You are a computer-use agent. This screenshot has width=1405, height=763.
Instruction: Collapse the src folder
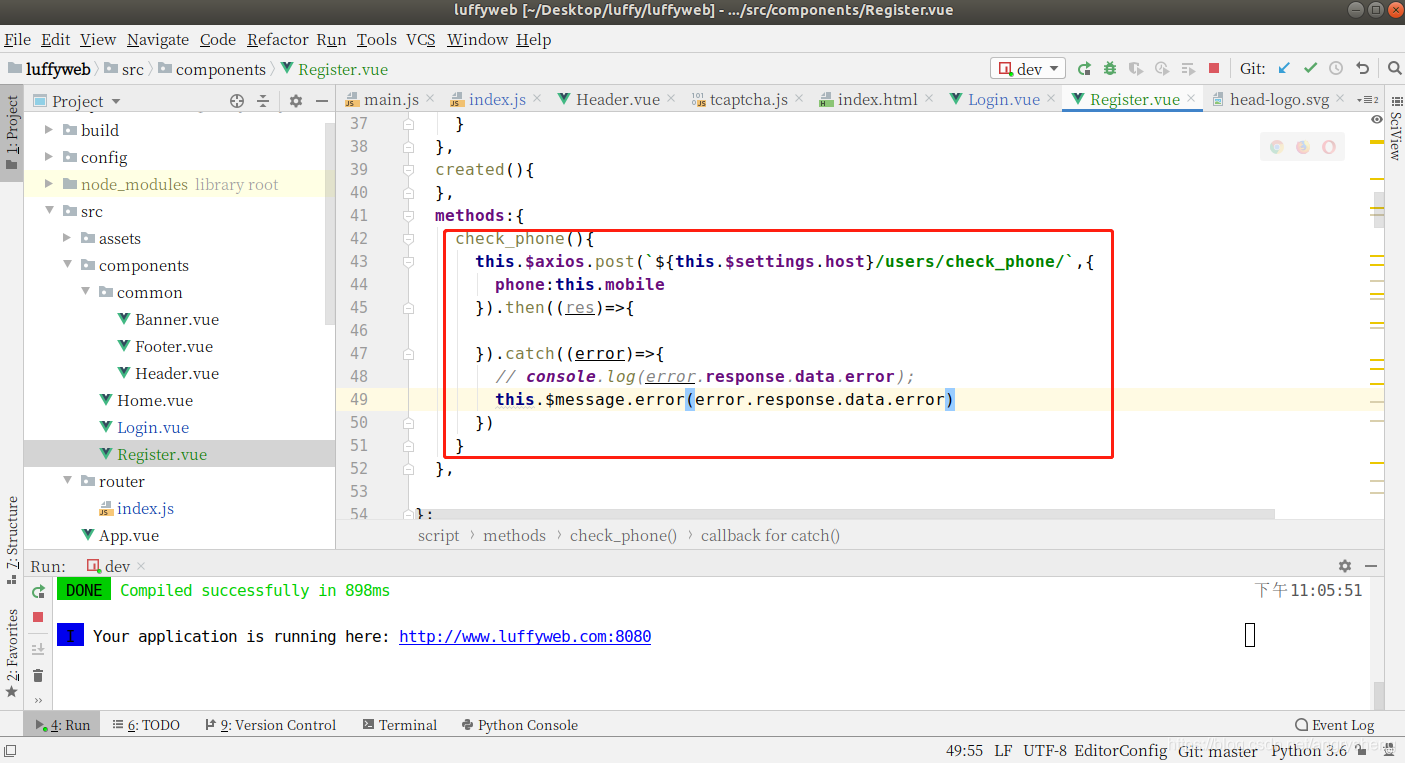pyautogui.click(x=50, y=211)
